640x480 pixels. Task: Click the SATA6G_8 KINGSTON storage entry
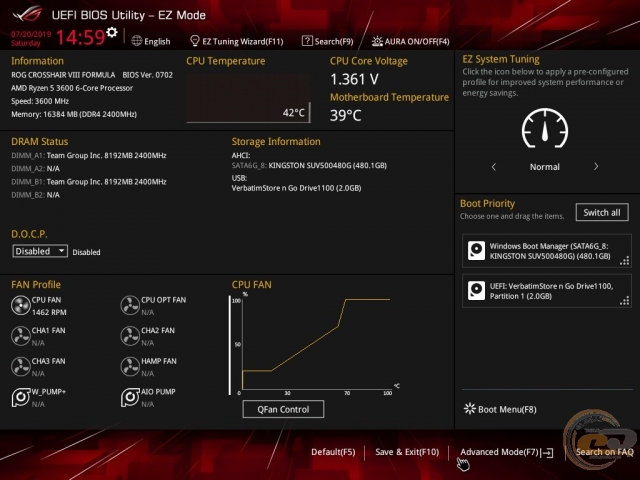pos(309,165)
